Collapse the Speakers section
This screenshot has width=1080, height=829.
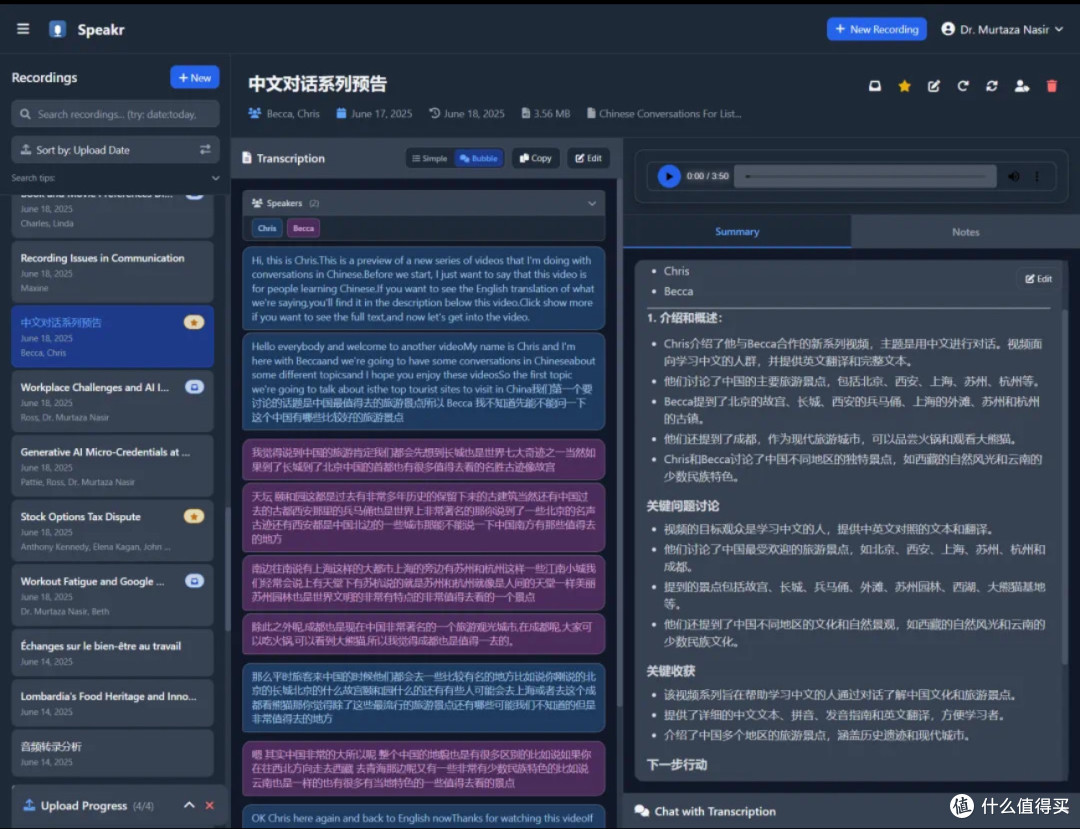point(592,203)
